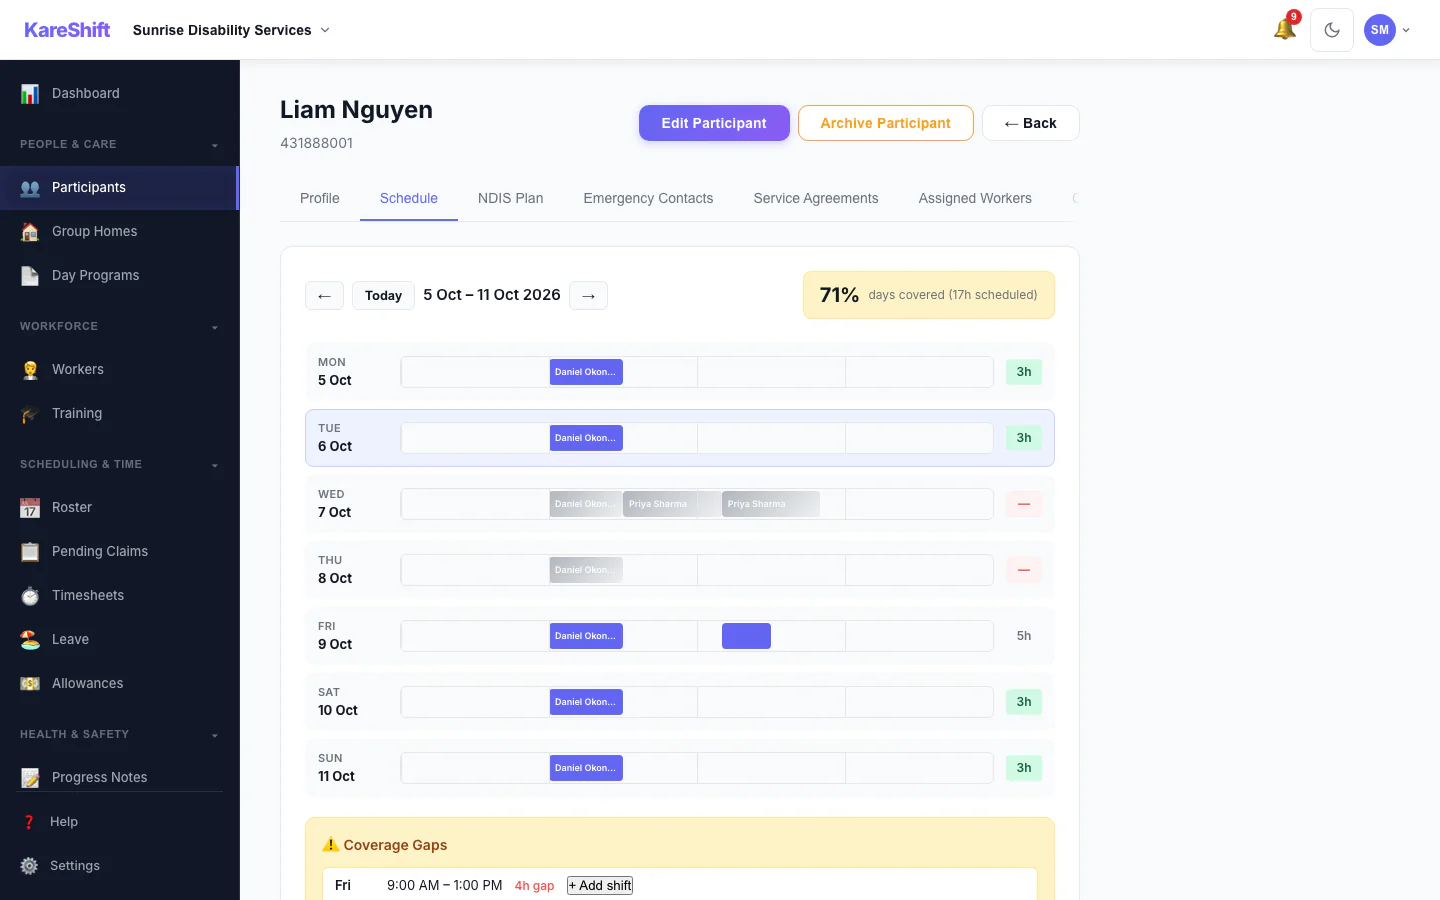Click the Progress Notes memo icon
This screenshot has width=1440, height=900.
pos(30,777)
